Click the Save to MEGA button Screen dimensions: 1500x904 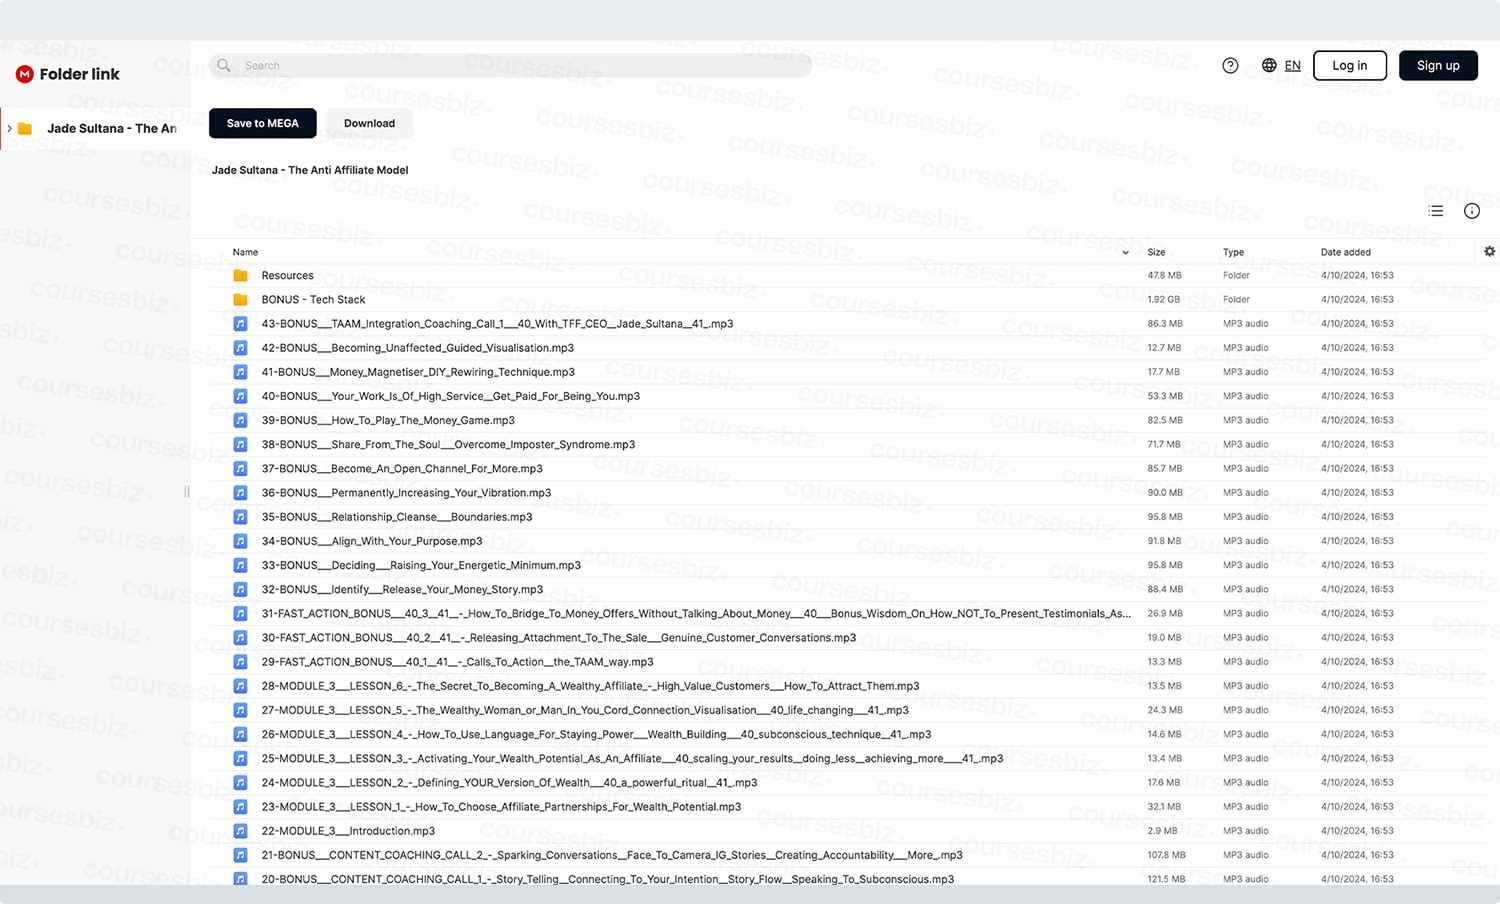(x=262, y=123)
